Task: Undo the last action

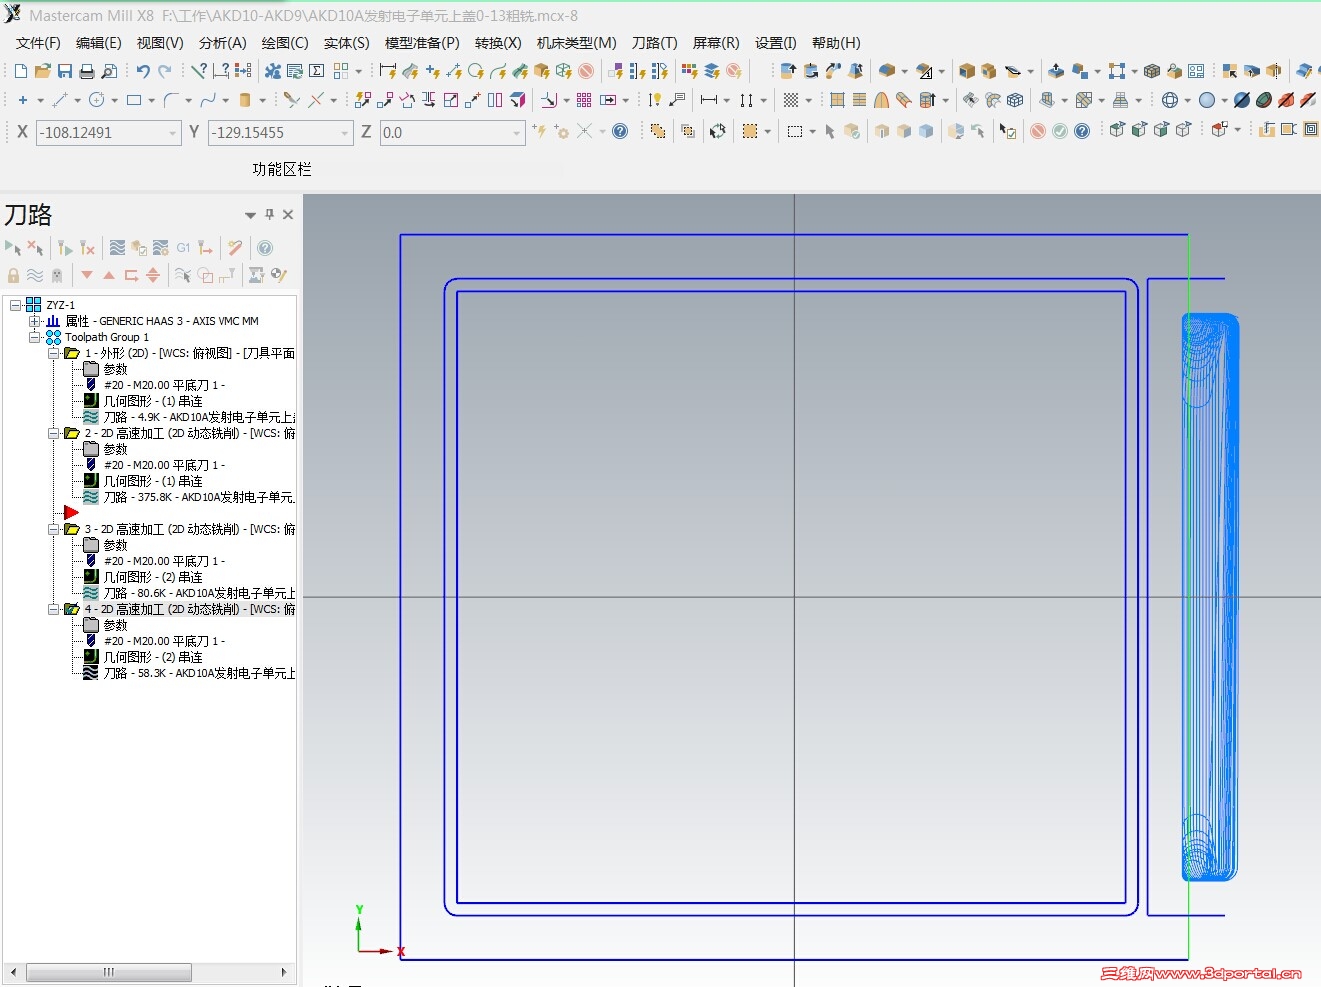Action: point(143,71)
